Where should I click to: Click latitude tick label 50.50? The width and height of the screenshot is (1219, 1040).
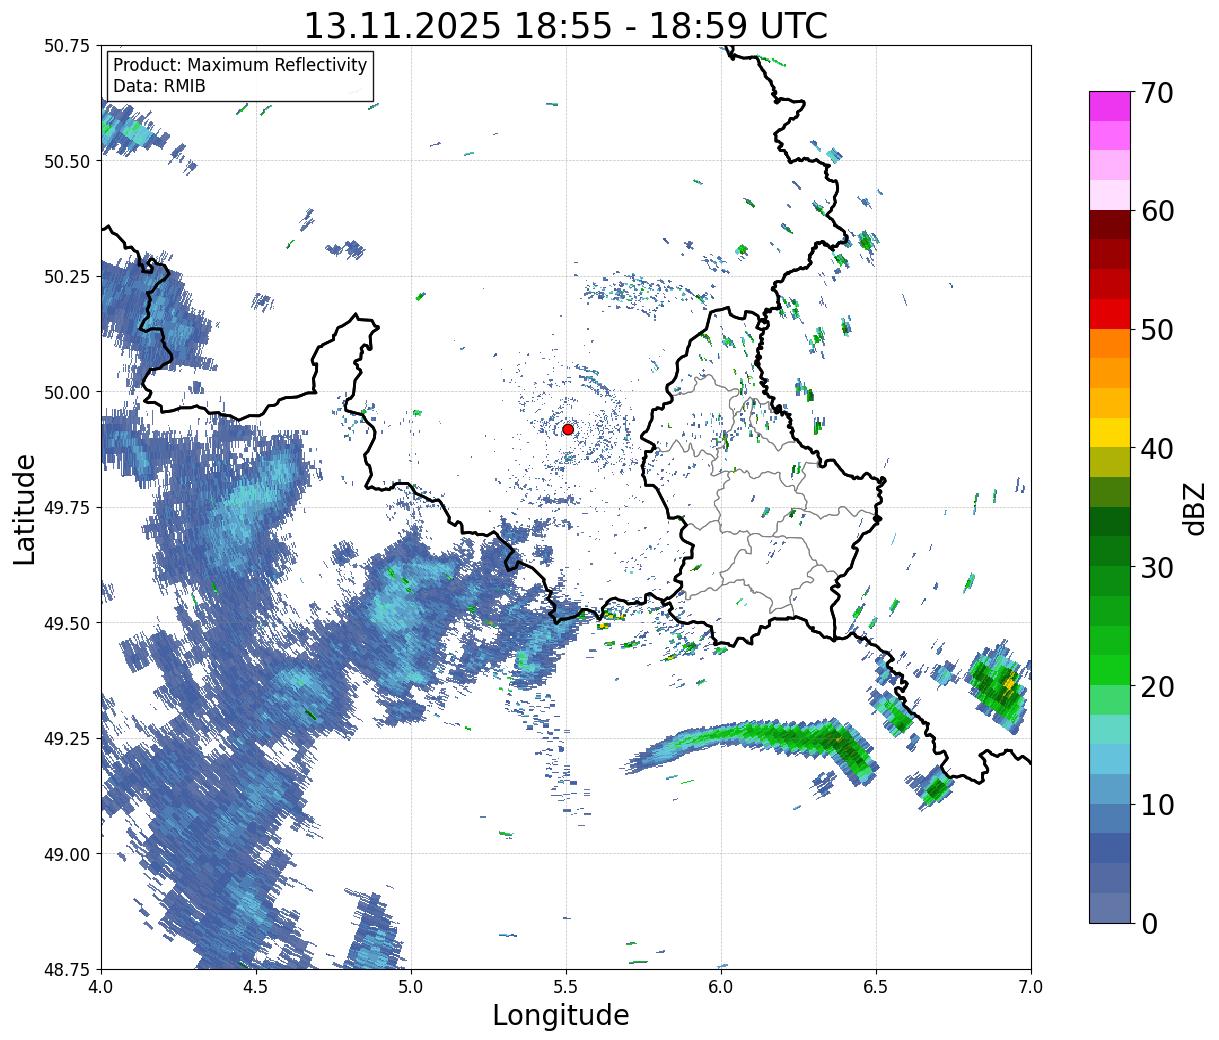[x=67, y=161]
